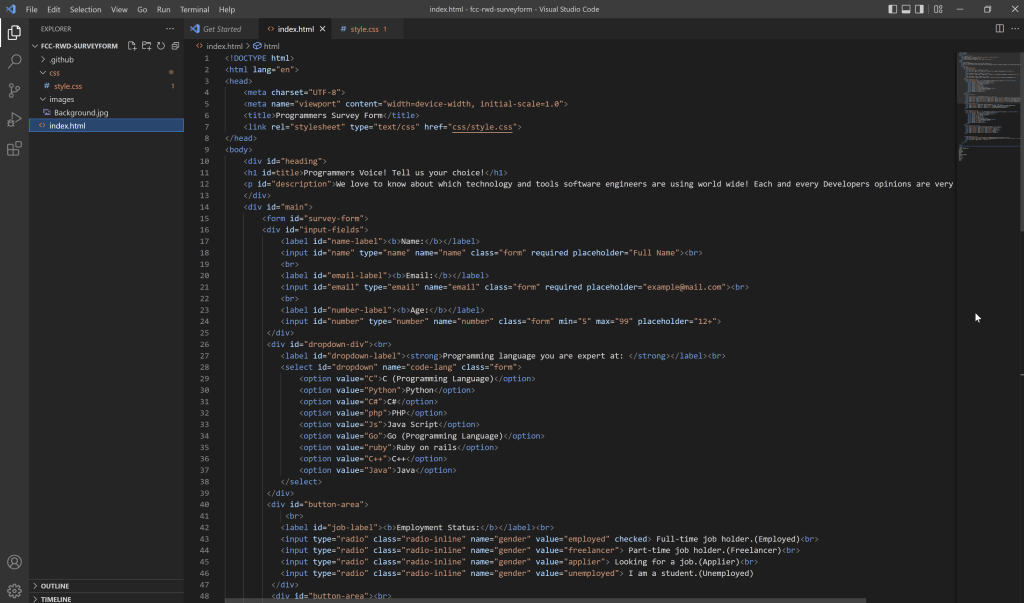Viewport: 1024px width, 603px height.
Task: Open the Extensions view
Action: point(14,149)
